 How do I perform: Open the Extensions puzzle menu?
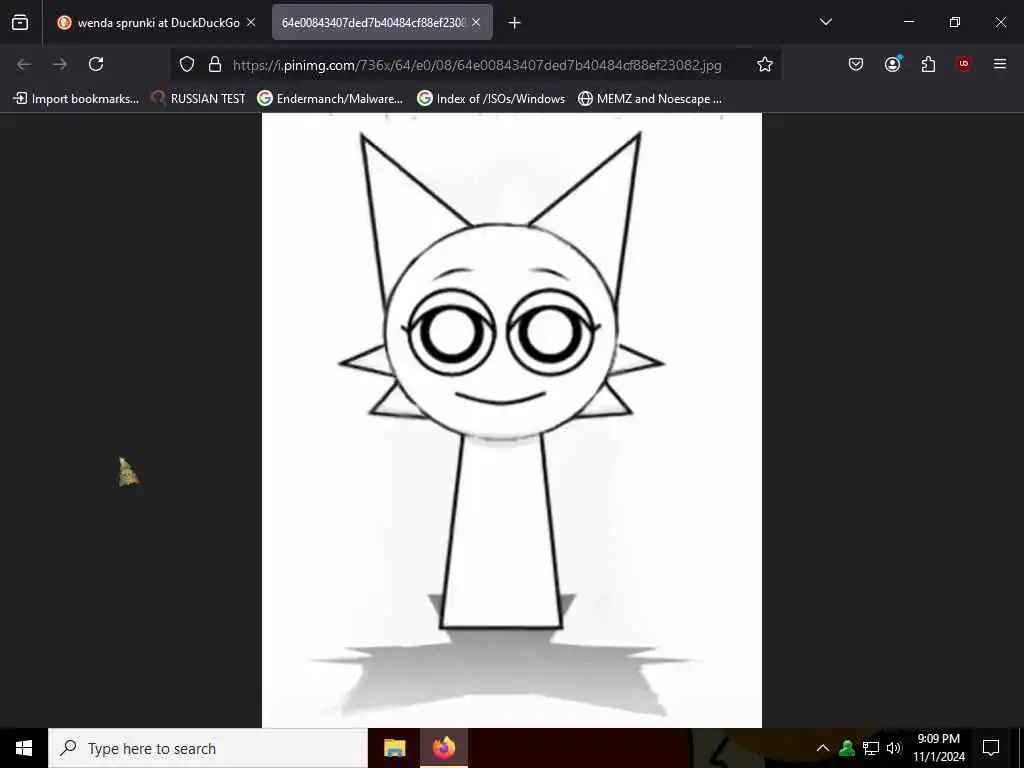click(928, 64)
